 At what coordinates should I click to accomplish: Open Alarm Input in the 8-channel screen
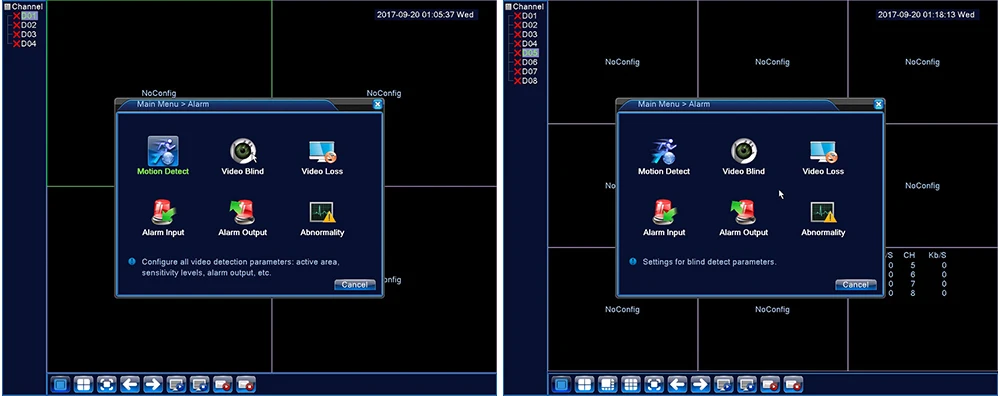coord(664,218)
